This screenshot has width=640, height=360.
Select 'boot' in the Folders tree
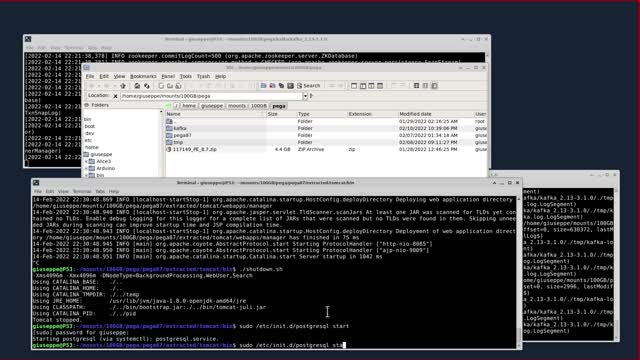pyautogui.click(x=89, y=126)
